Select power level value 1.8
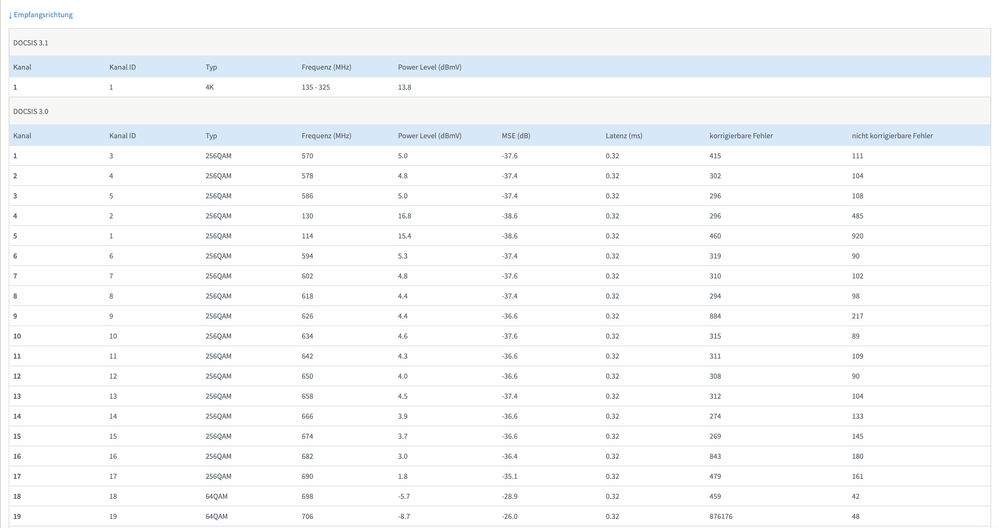Image resolution: width=999 pixels, height=528 pixels. coord(403,476)
